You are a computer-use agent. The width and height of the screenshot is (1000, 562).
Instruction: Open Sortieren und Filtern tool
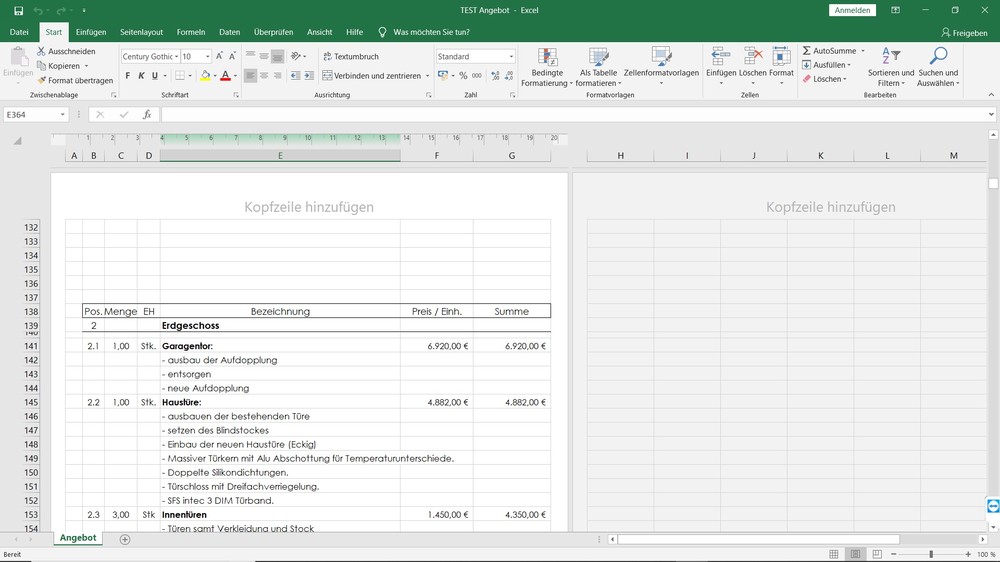click(890, 58)
